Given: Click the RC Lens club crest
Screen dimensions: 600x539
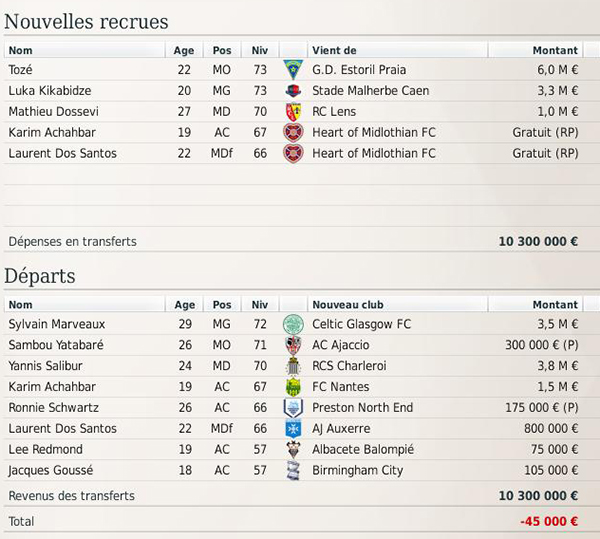Looking at the screenshot, I should tap(293, 112).
